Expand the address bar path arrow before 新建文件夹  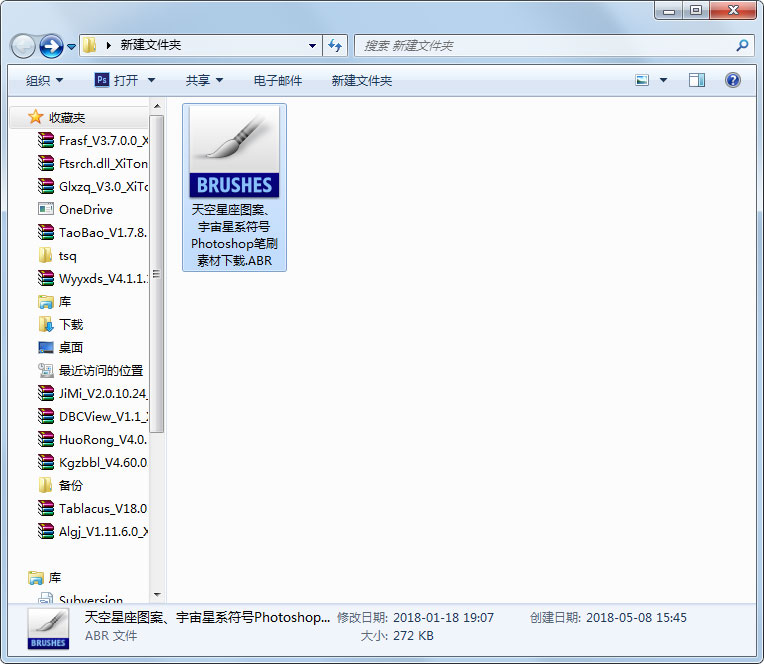[x=109, y=45]
